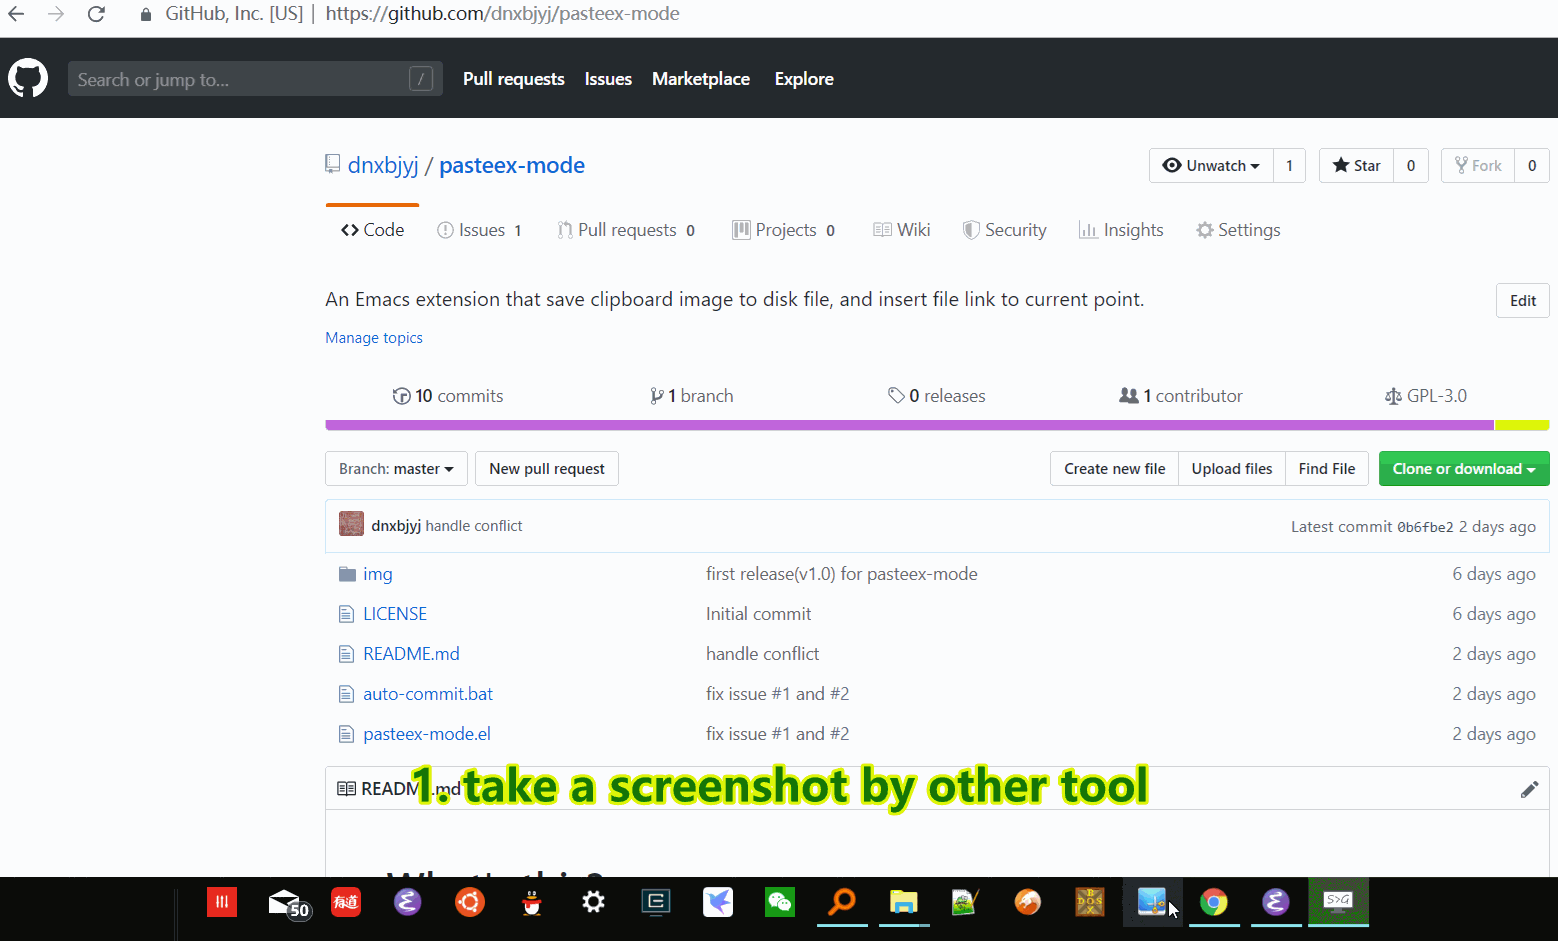Click the padlock site security icon
1558x941 pixels.
click(146, 14)
